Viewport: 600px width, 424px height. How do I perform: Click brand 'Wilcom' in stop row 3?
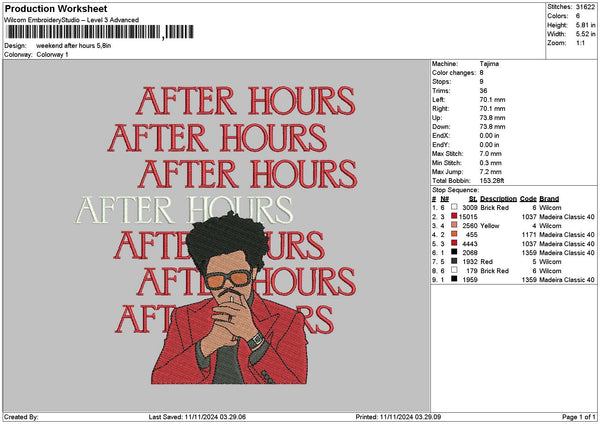(x=550, y=226)
